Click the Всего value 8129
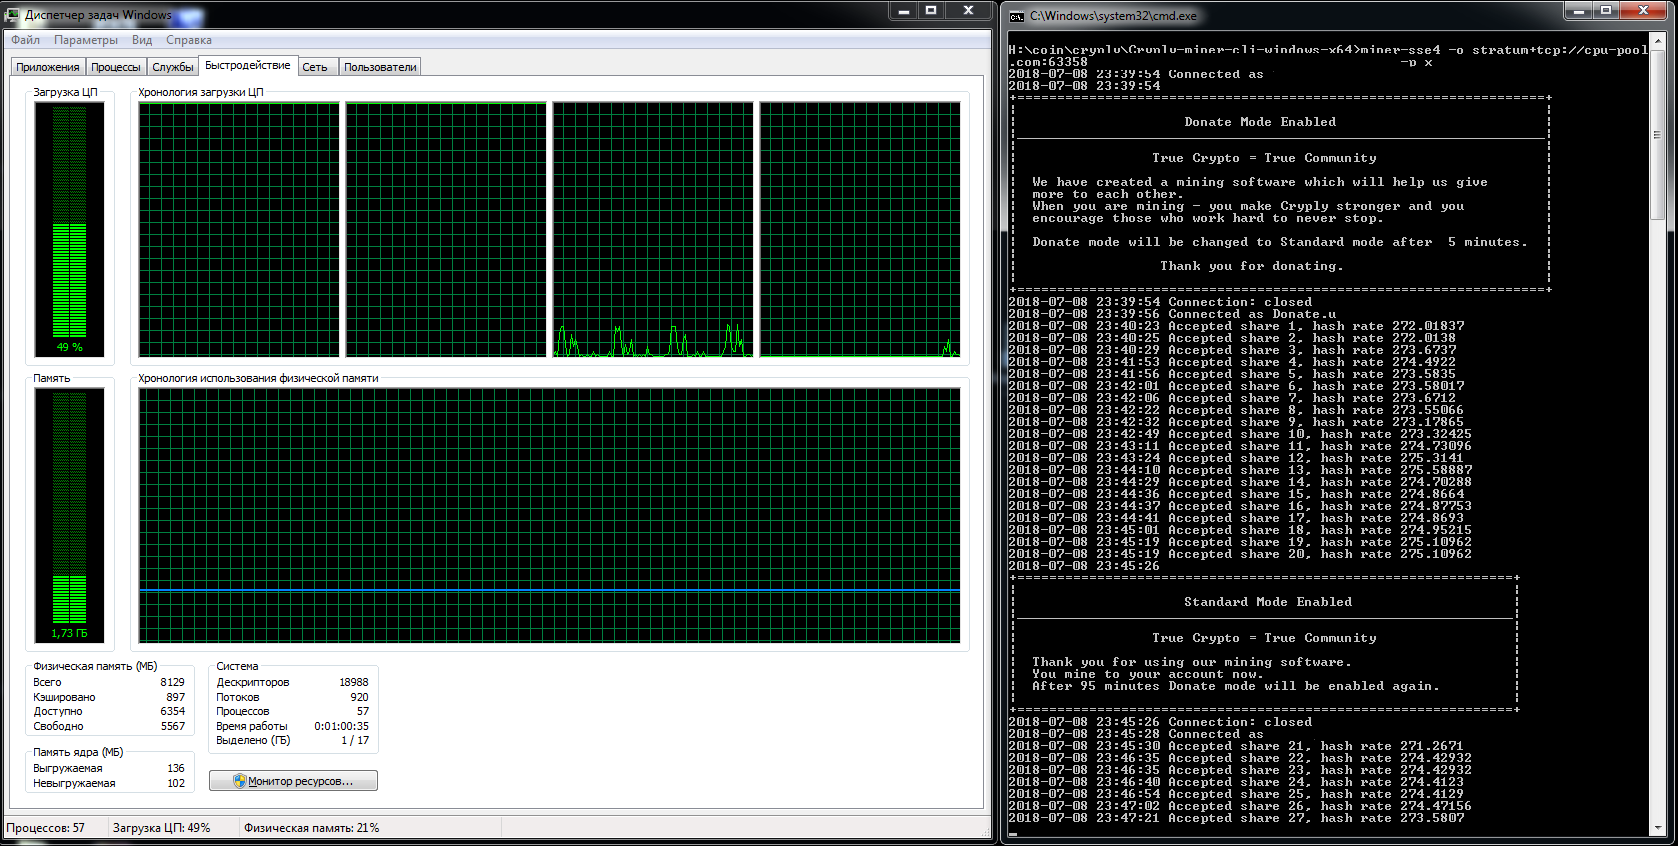The image size is (1678, 846). (x=172, y=682)
